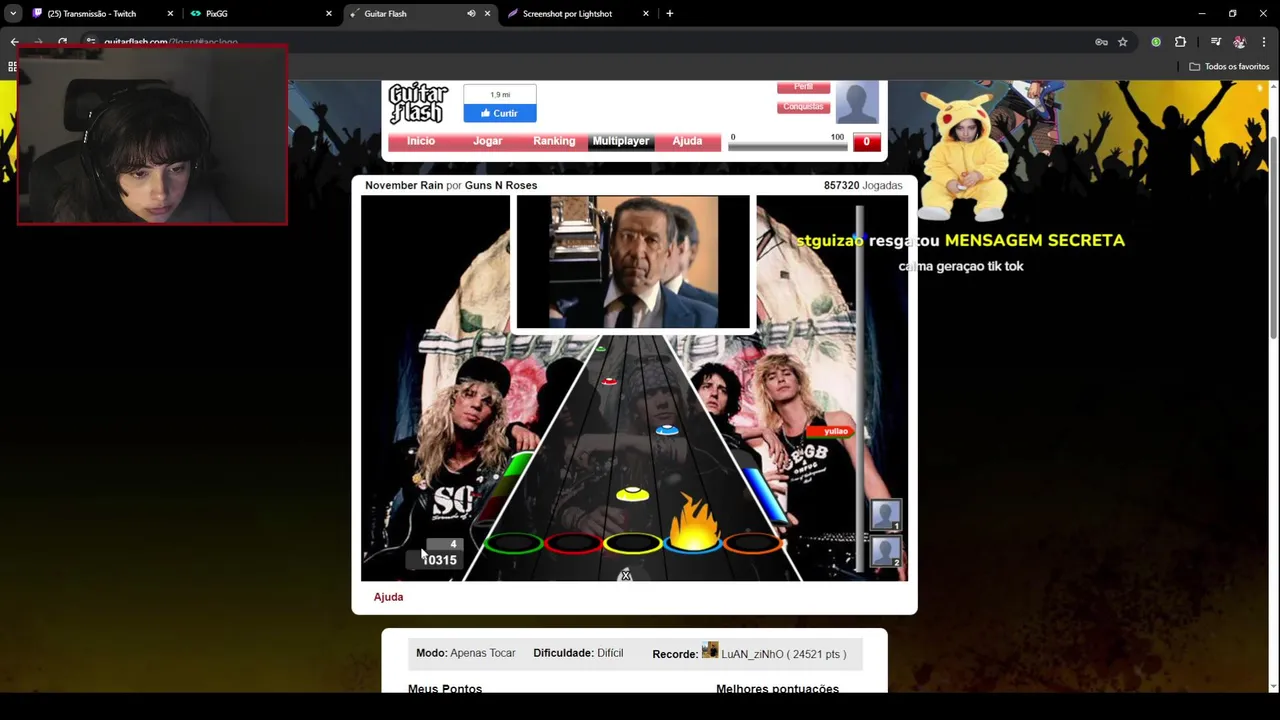The image size is (1280, 720).
Task: Click the flaming blue fret button
Action: [x=692, y=540]
